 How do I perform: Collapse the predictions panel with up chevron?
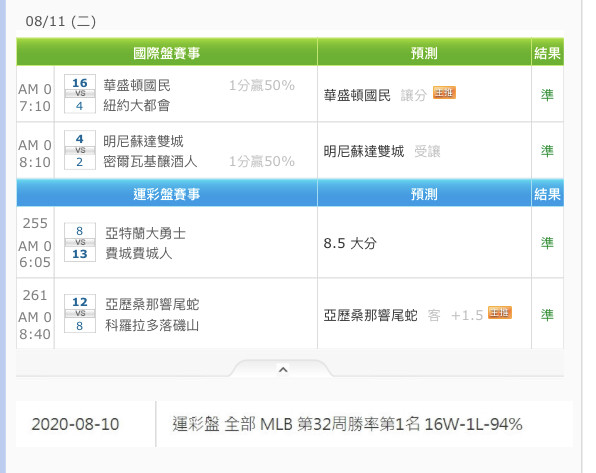tap(283, 369)
